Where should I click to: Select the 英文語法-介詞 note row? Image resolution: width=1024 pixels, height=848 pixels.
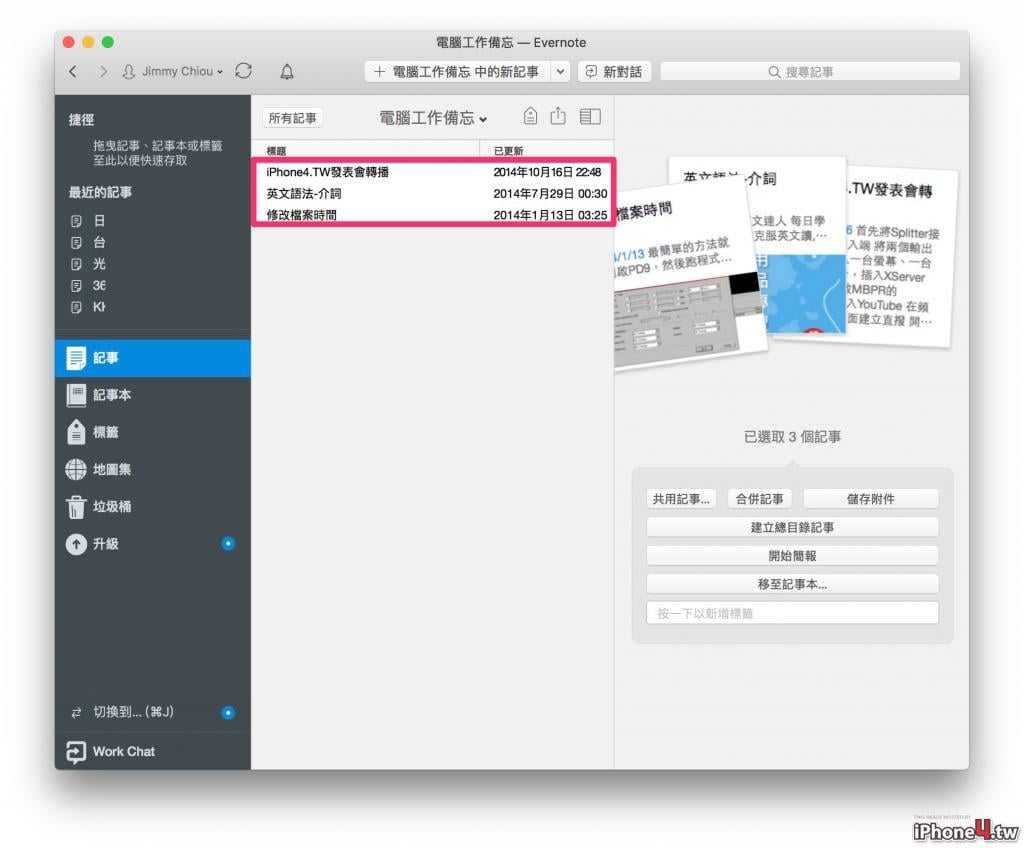click(433, 193)
